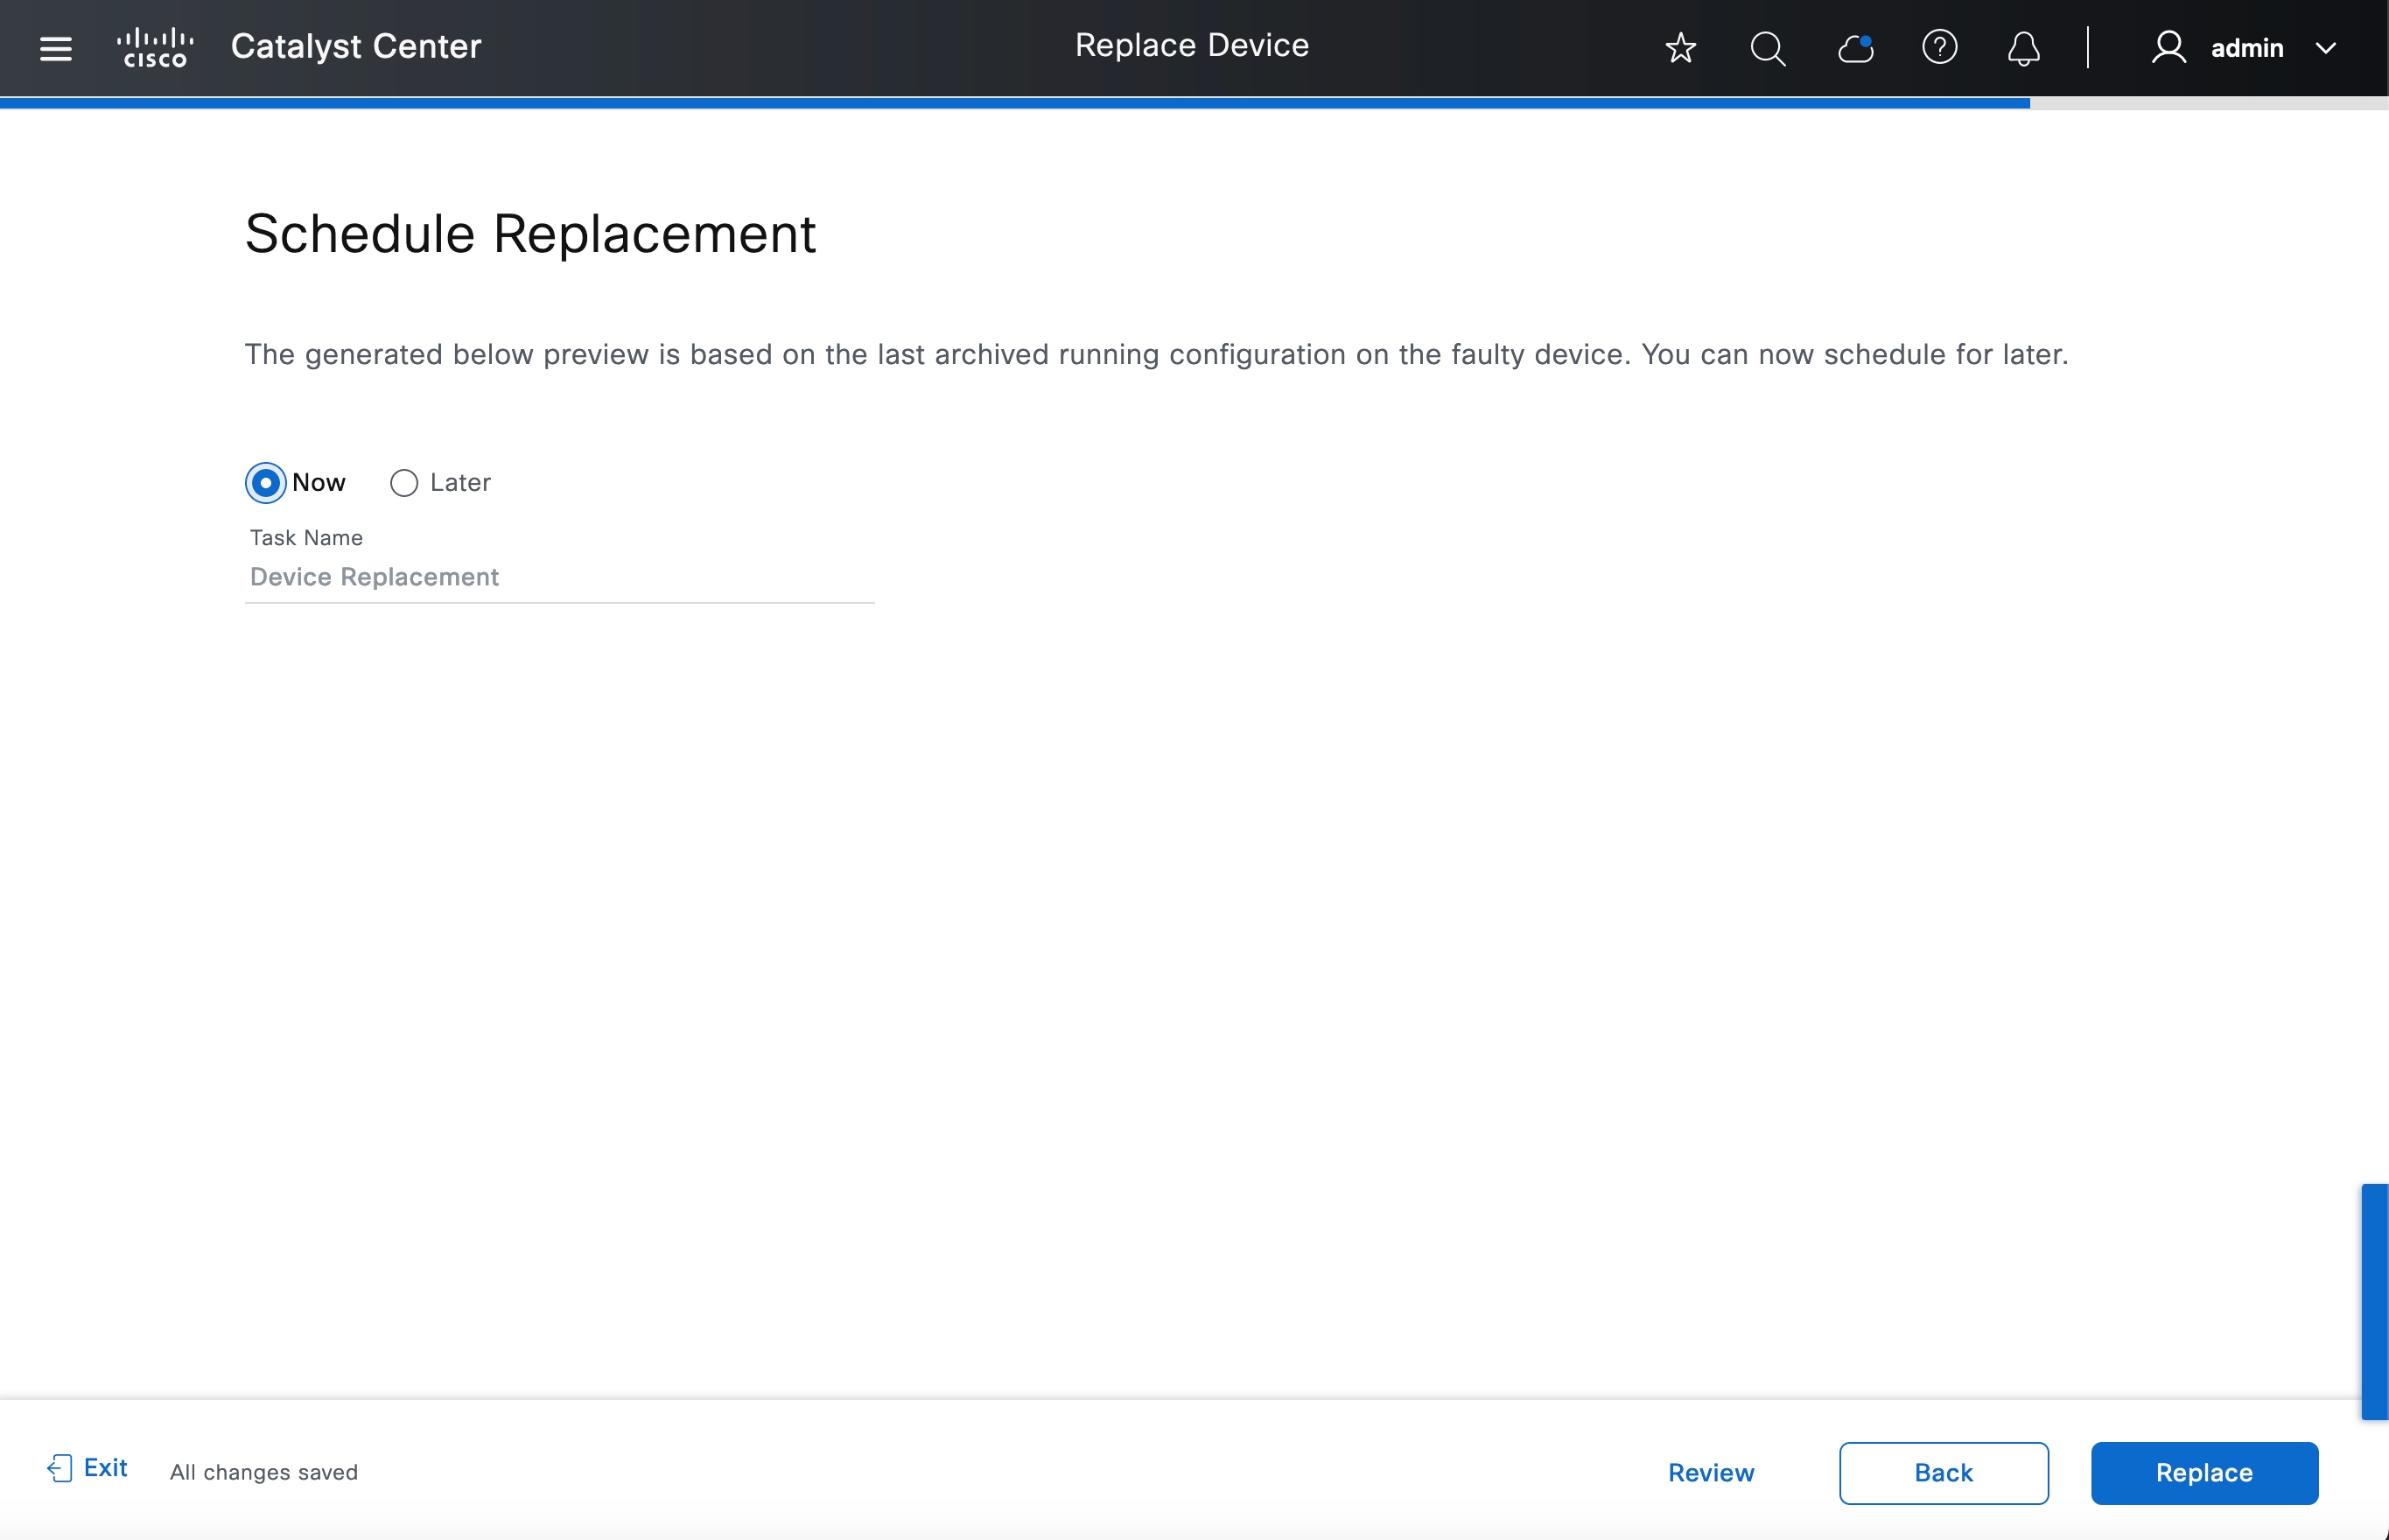The width and height of the screenshot is (2389, 1540).
Task: Open the notifications bell
Action: coord(2023,48)
